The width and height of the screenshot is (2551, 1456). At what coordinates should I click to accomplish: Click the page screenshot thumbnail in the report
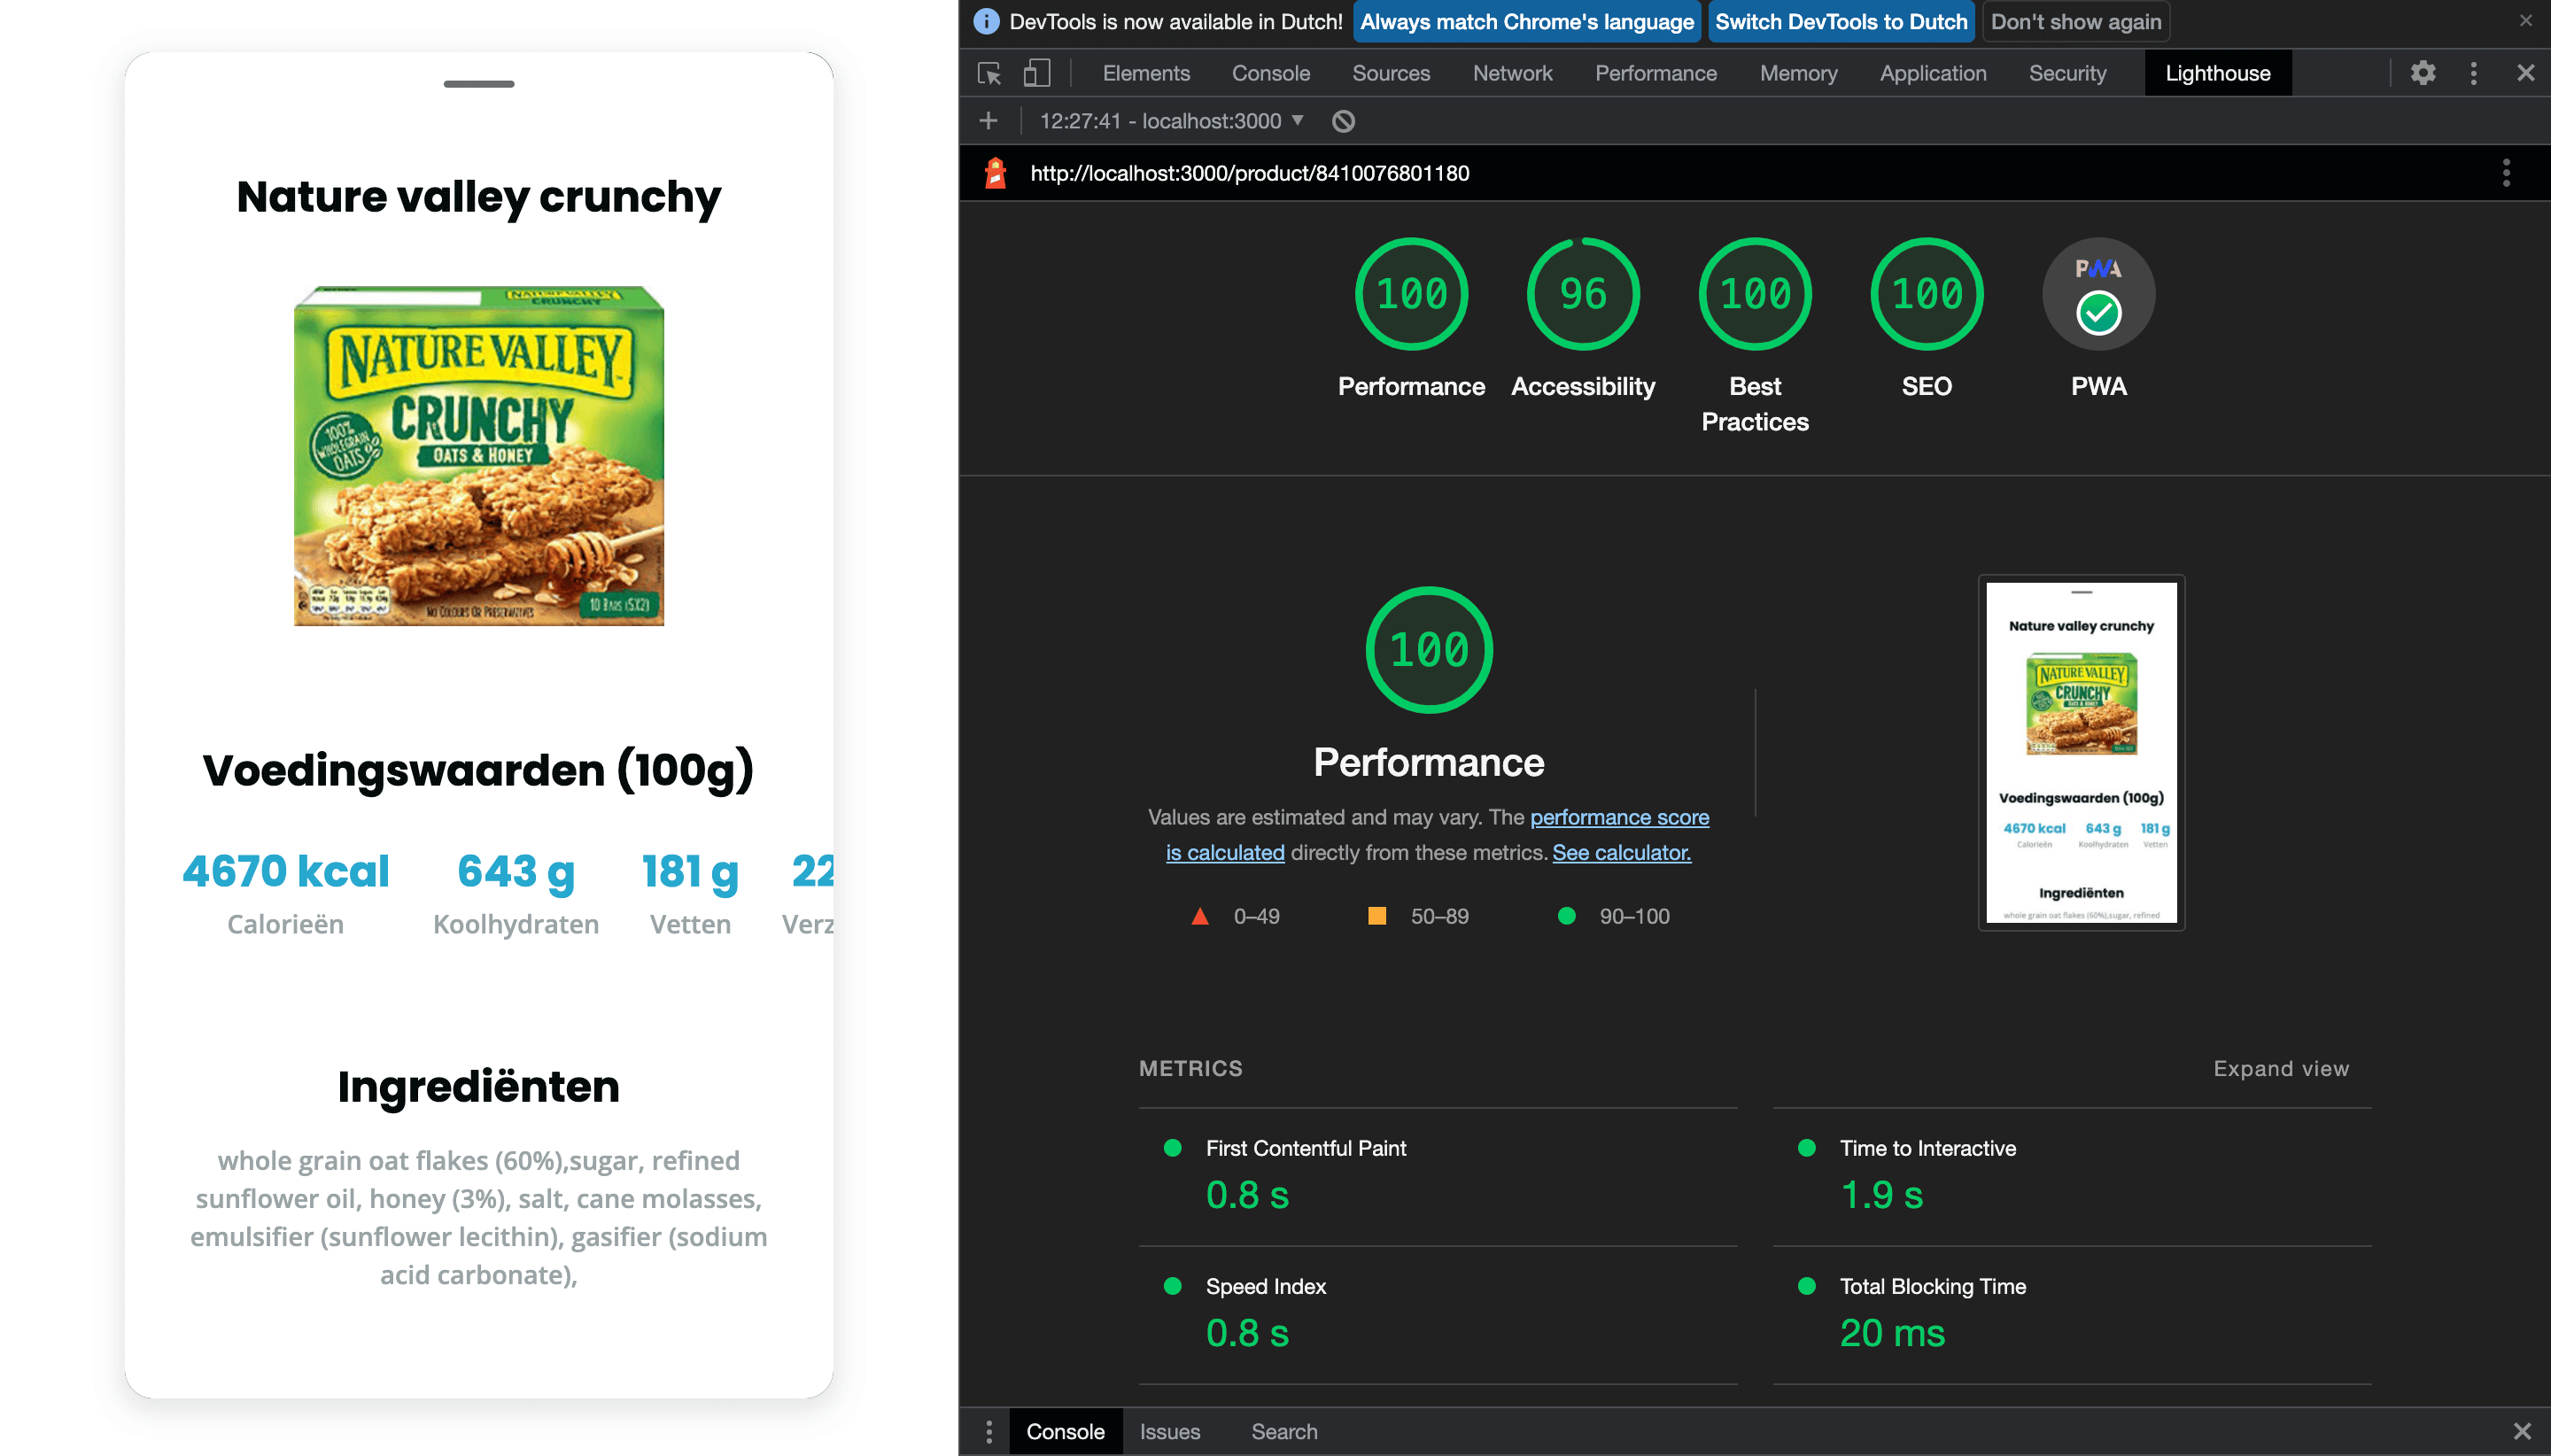tap(2081, 752)
